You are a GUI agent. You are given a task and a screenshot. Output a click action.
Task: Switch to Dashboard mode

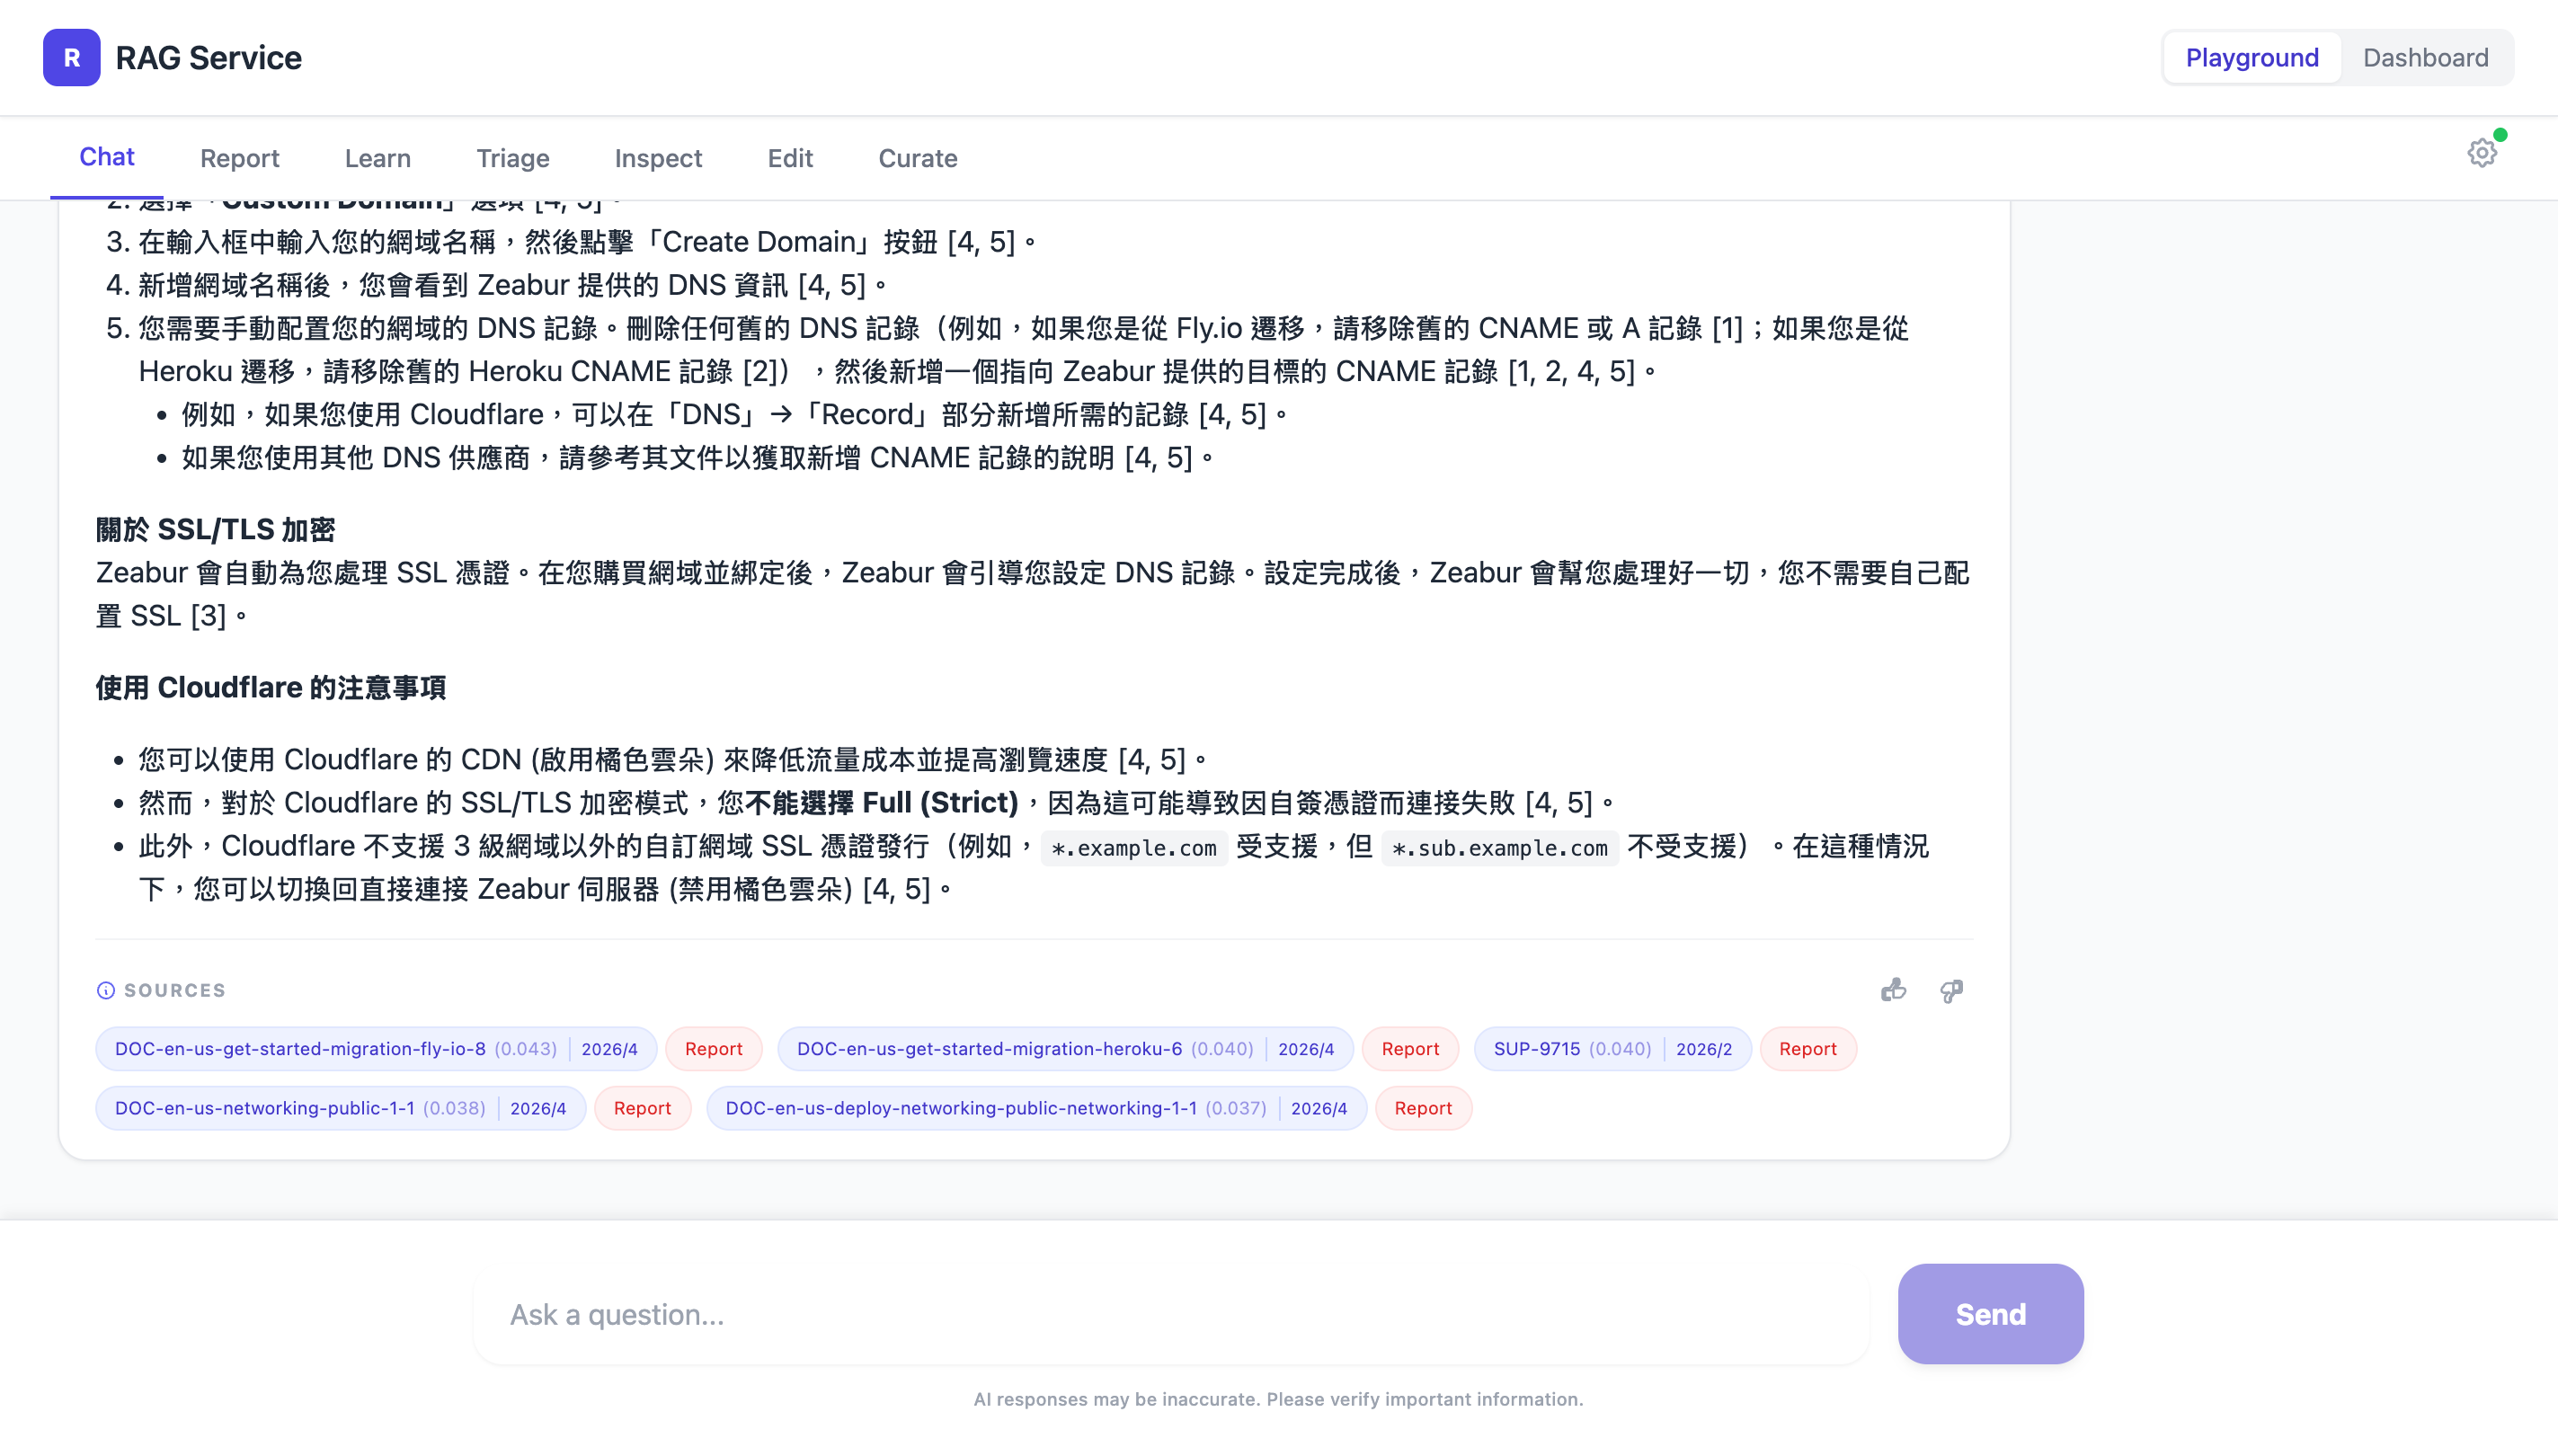(2425, 57)
